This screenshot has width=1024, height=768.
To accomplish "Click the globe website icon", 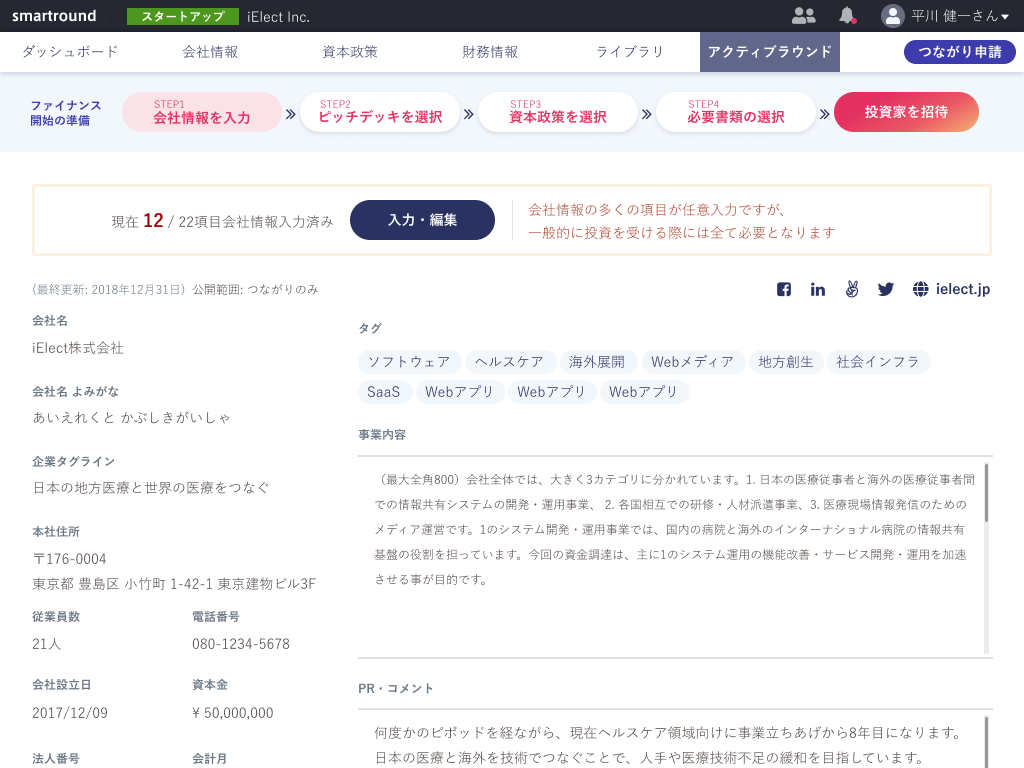I will 921,289.
